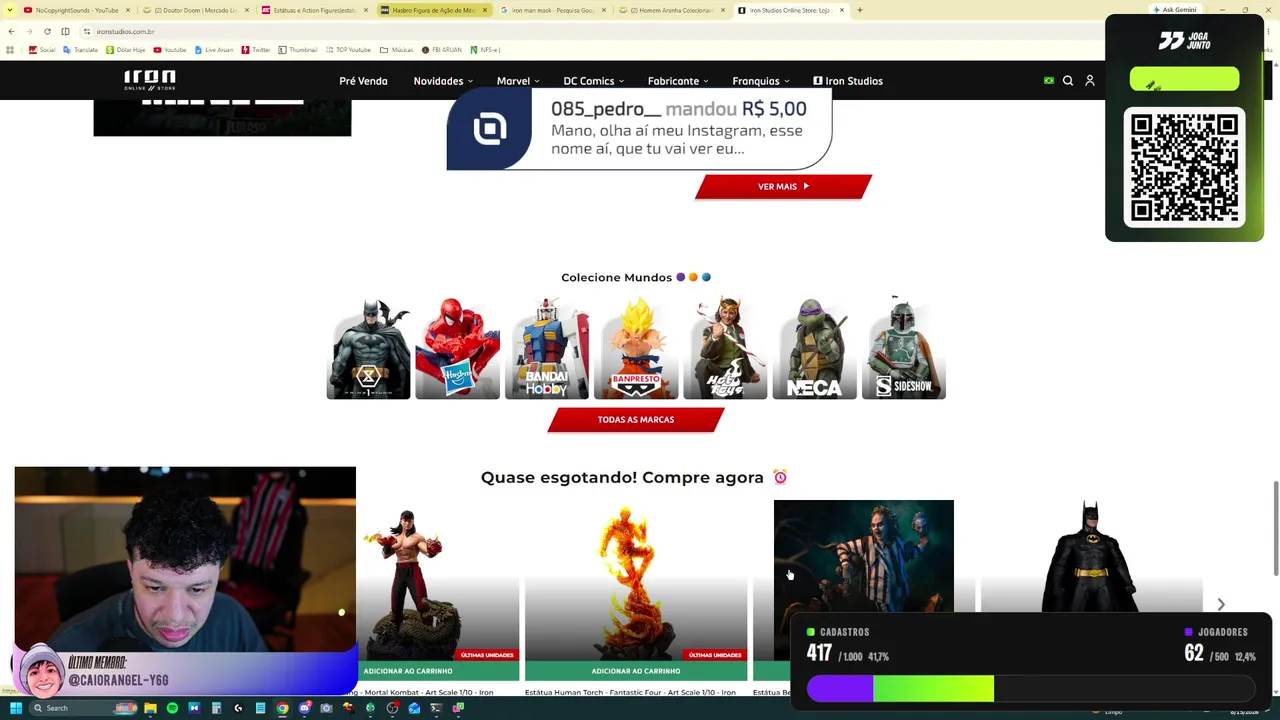
Task: Open the Terminal icon in the taskbar
Action: pos(436,708)
